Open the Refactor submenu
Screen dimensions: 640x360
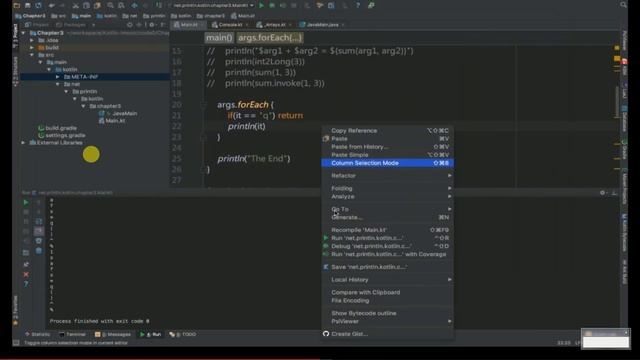pos(388,176)
